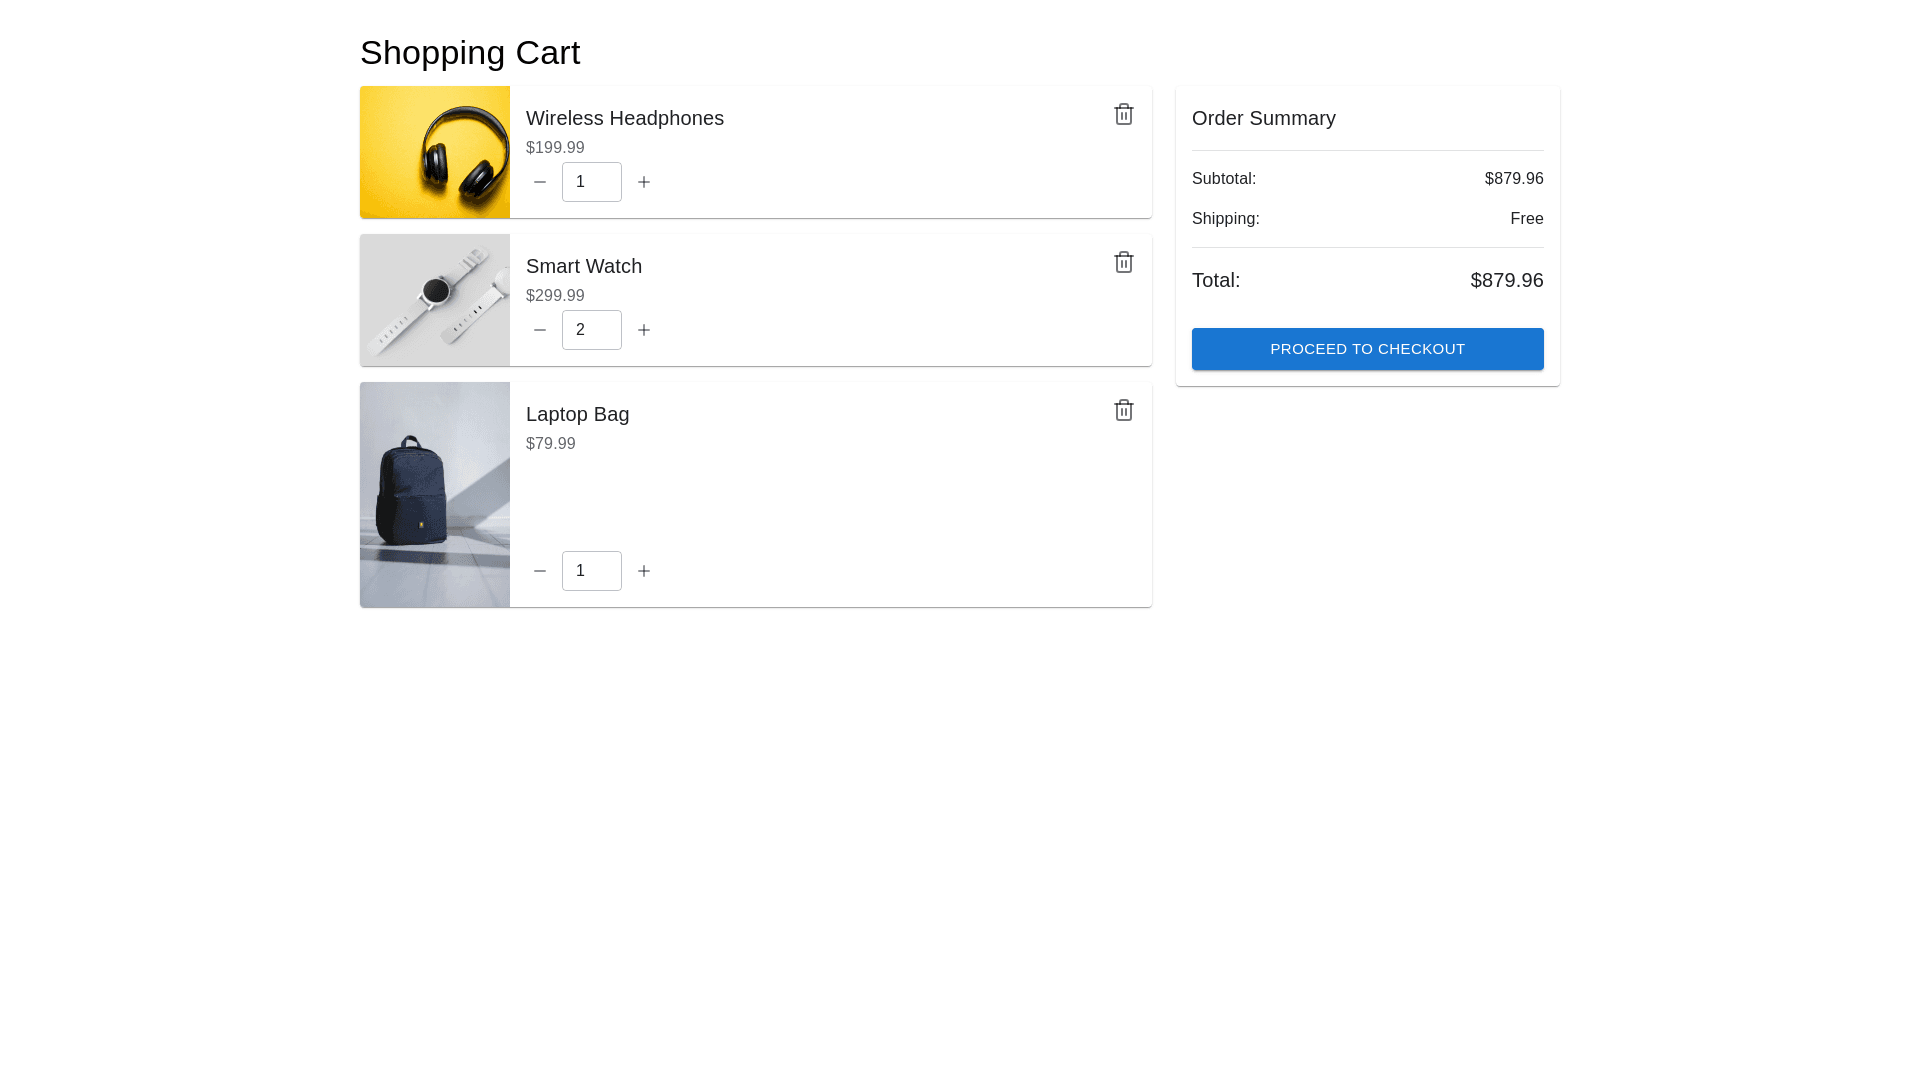Remove Smart Watch using trash icon

(1123, 262)
